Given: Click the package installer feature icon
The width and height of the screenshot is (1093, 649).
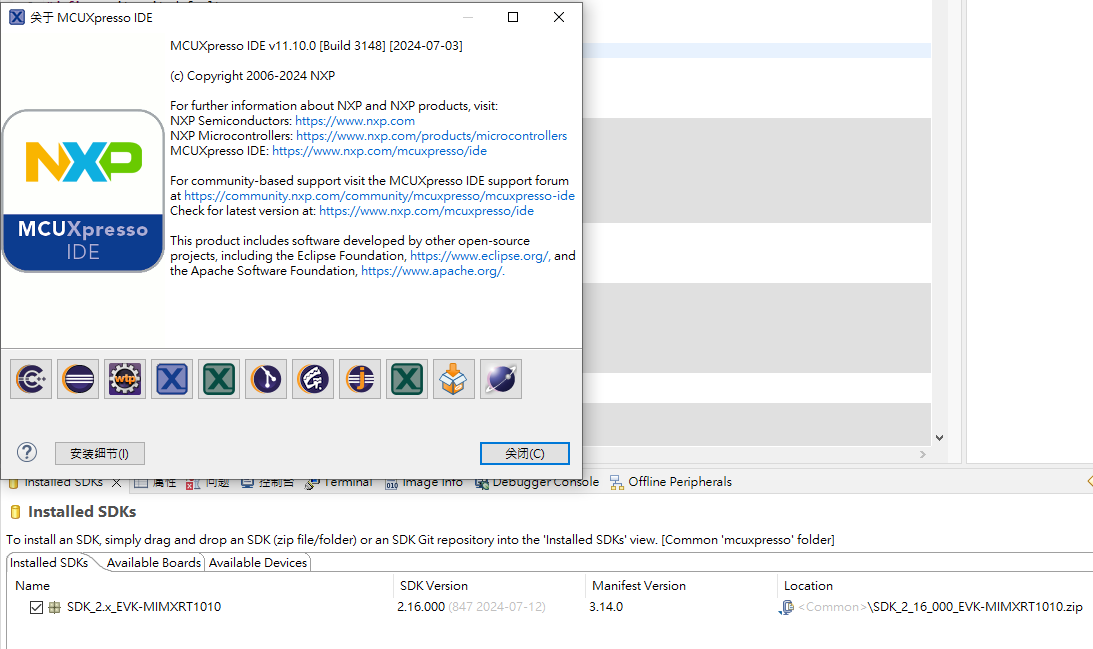Looking at the screenshot, I should pyautogui.click(x=453, y=379).
